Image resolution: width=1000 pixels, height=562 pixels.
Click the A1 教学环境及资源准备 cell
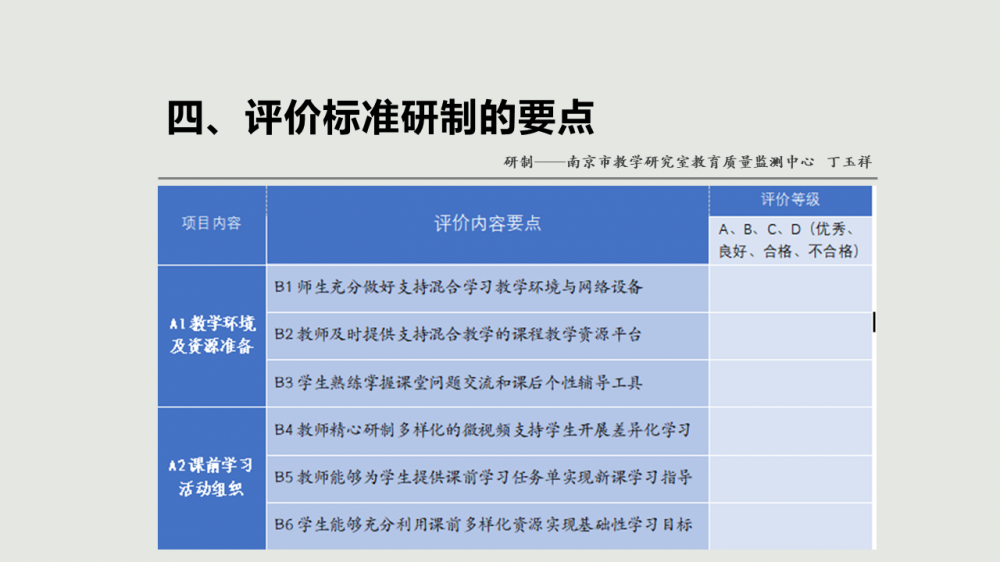tap(211, 336)
